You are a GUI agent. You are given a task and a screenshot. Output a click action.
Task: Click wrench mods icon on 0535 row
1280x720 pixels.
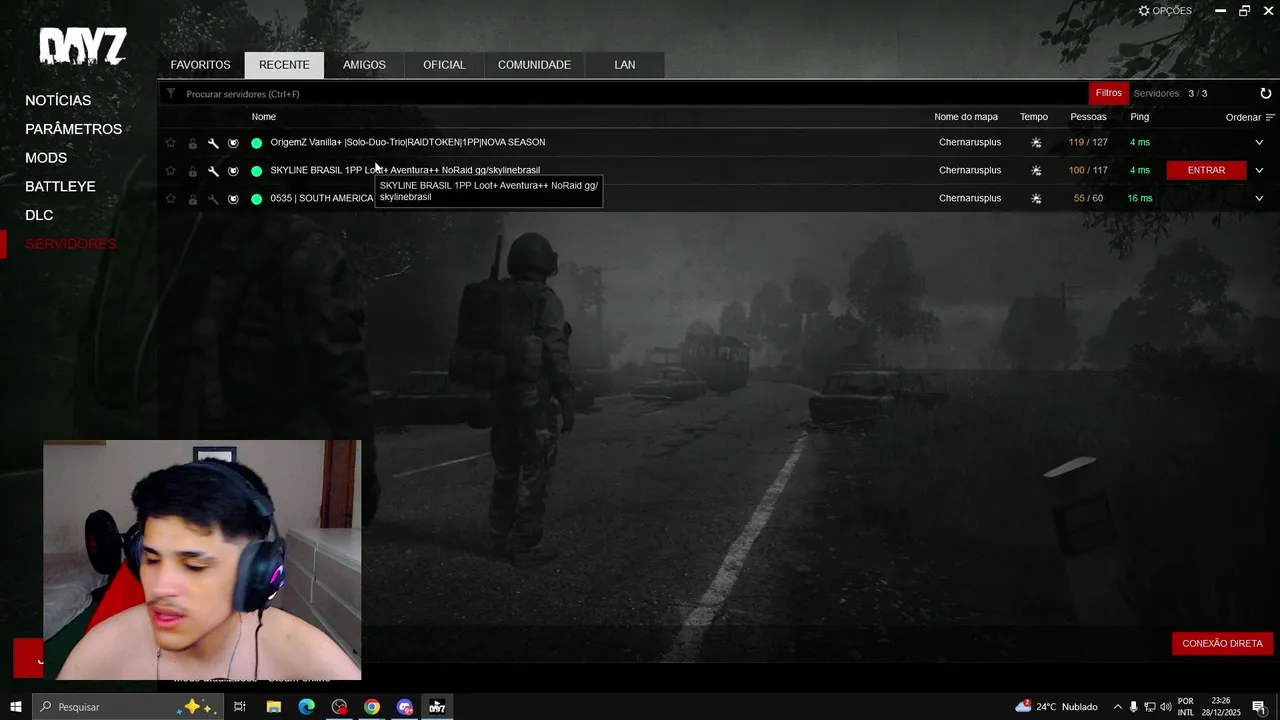click(x=213, y=199)
